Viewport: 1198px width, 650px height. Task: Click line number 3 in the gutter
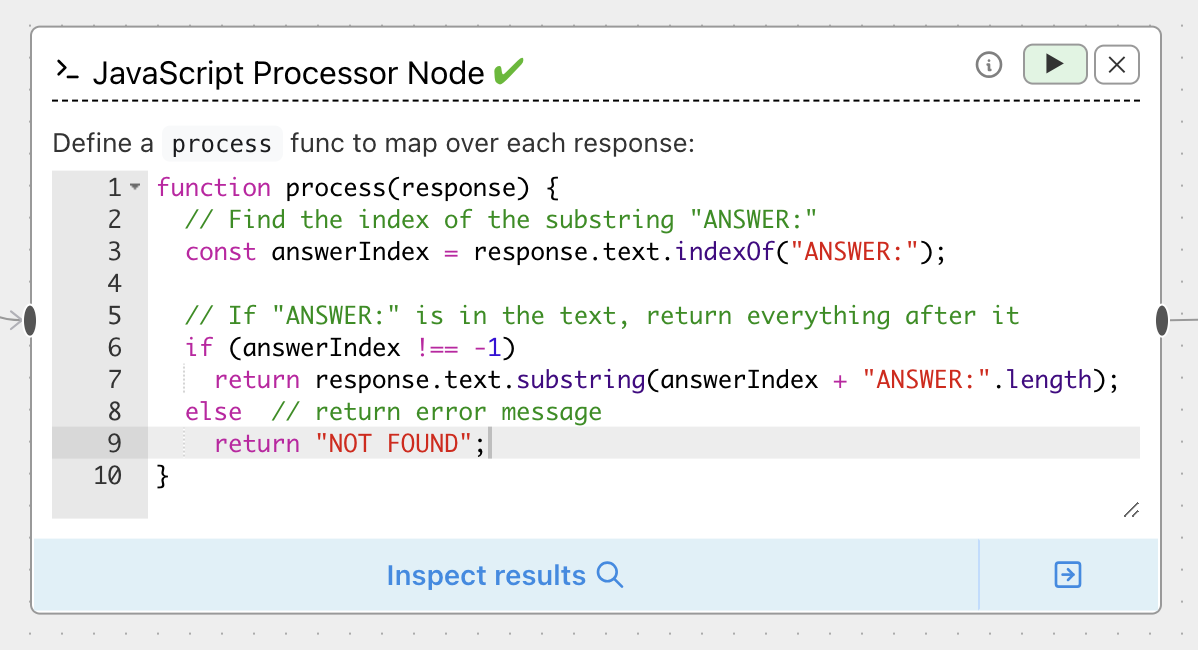click(114, 251)
